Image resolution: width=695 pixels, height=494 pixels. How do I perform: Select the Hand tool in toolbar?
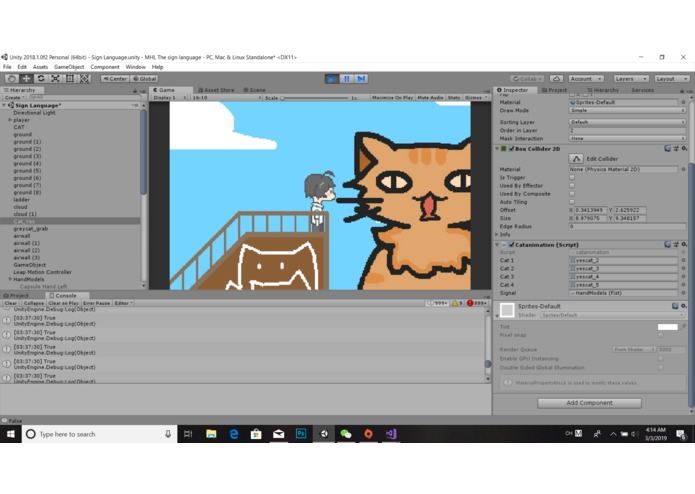[12, 79]
